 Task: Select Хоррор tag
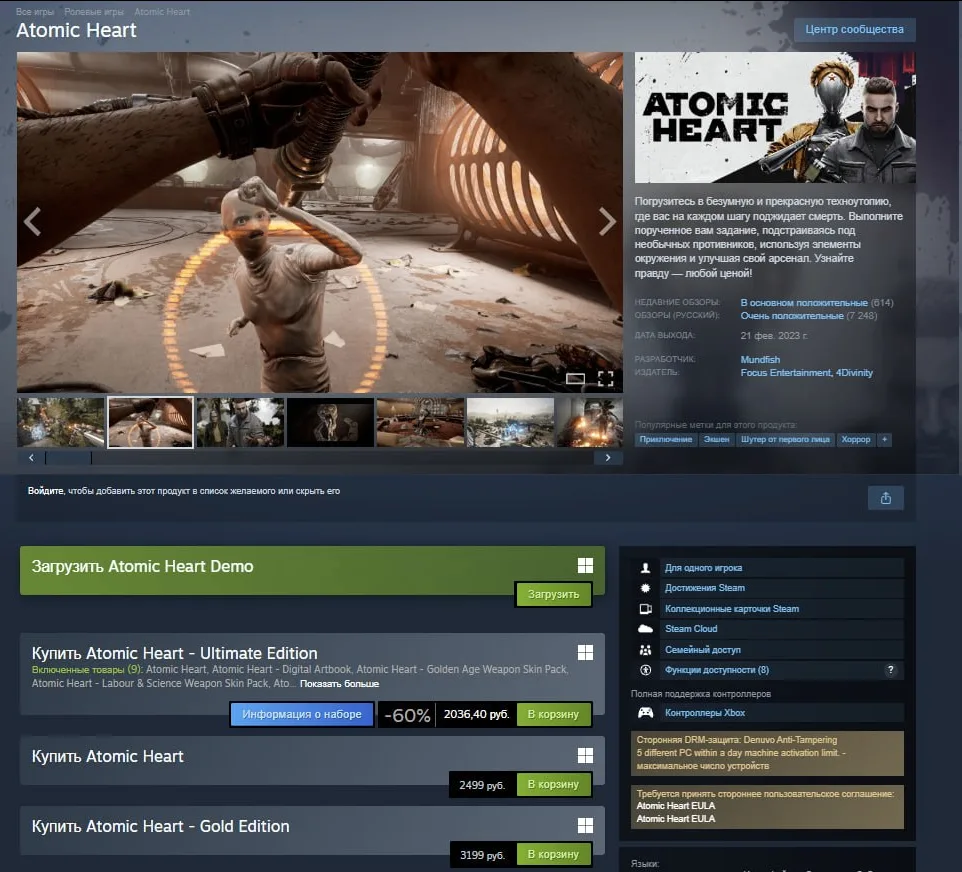(x=856, y=439)
